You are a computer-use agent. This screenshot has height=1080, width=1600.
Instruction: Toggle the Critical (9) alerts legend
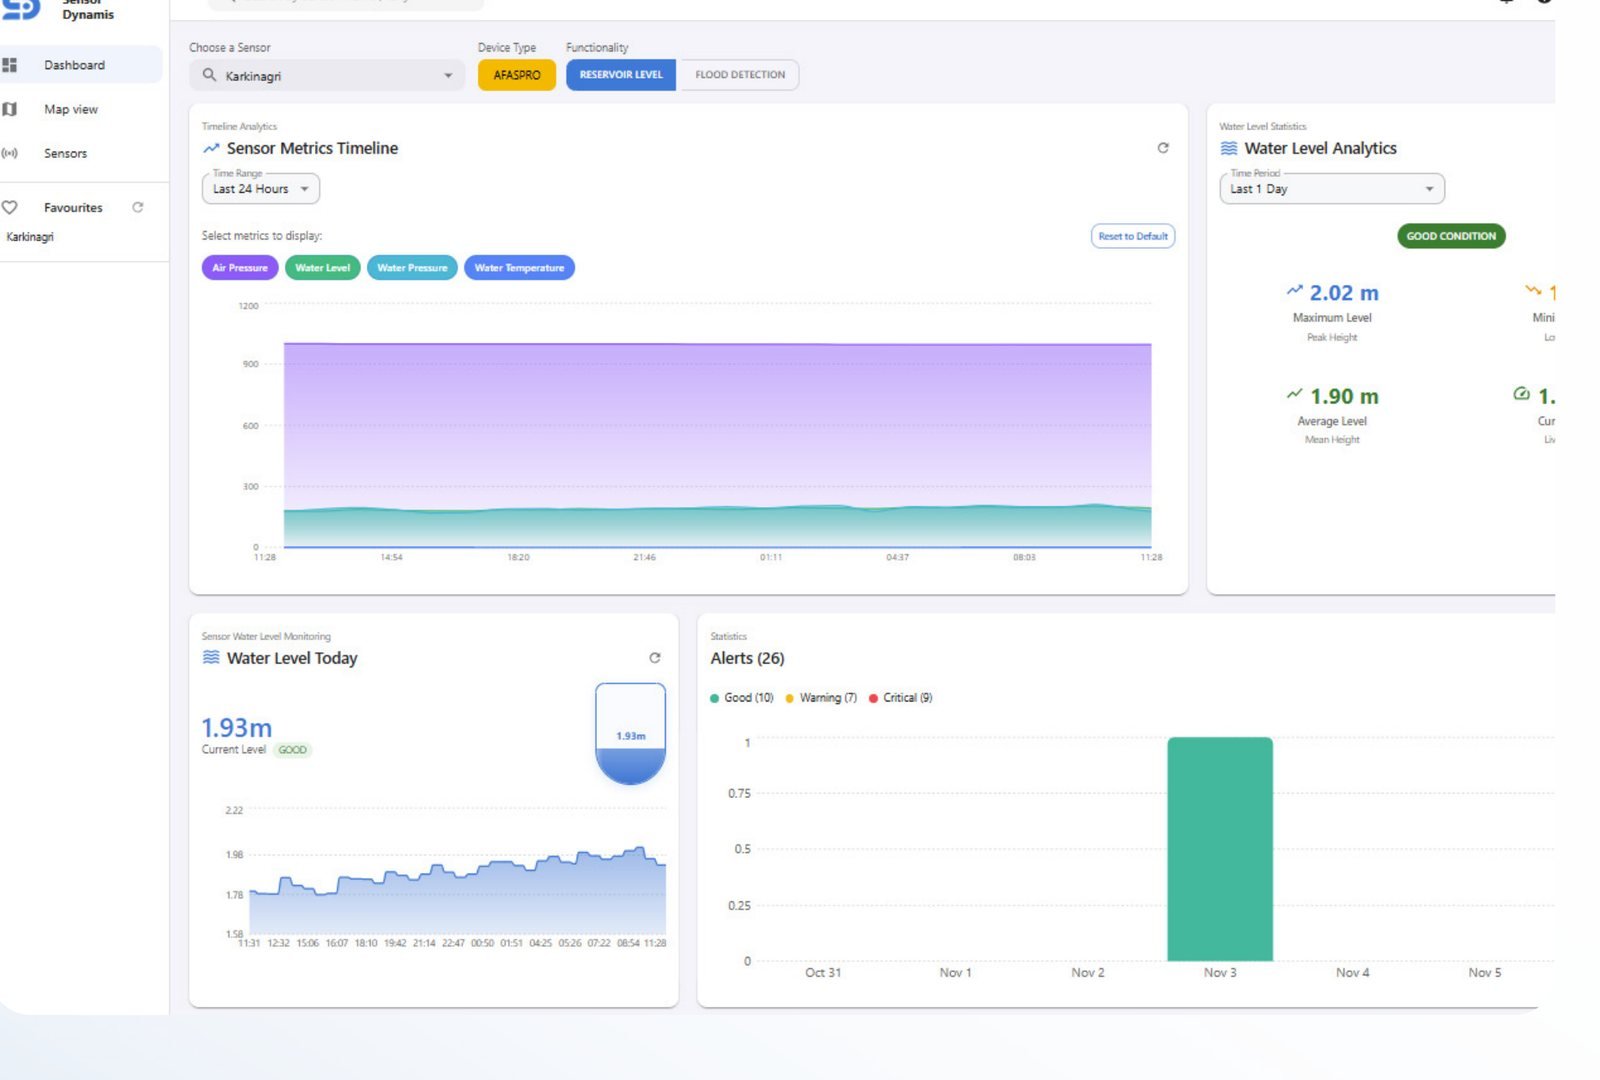[x=901, y=698]
